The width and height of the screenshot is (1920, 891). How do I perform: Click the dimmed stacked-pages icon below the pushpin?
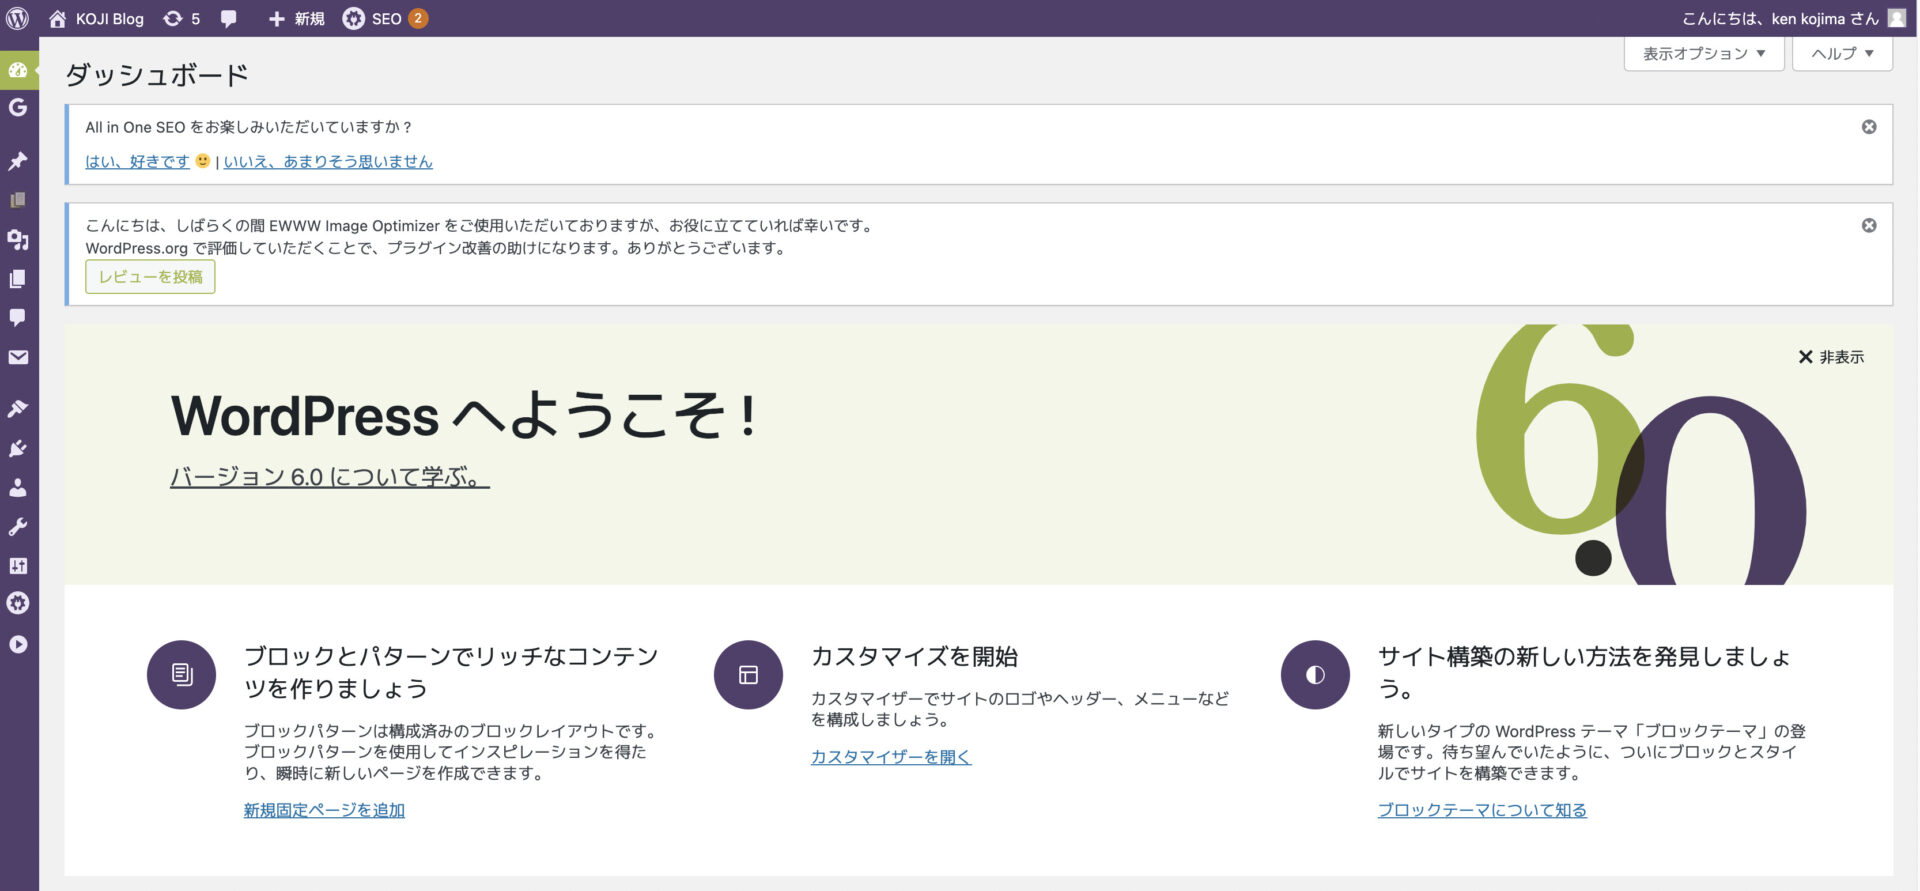coord(18,200)
